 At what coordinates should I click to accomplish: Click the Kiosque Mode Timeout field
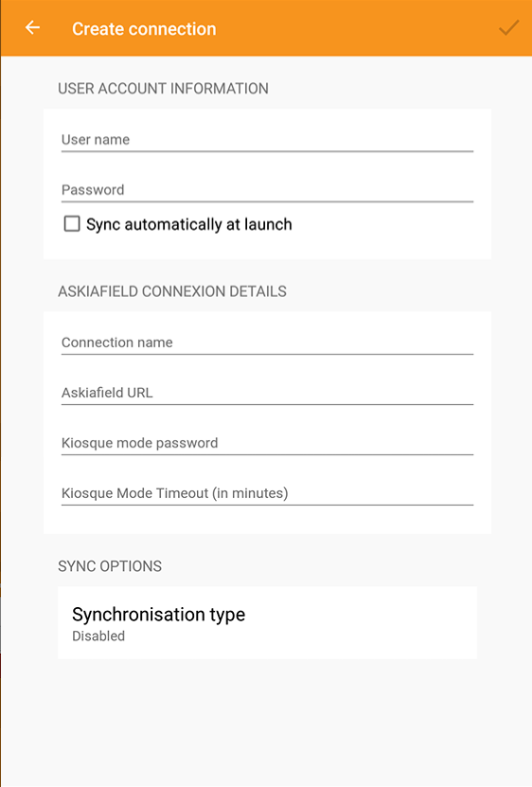click(267, 493)
